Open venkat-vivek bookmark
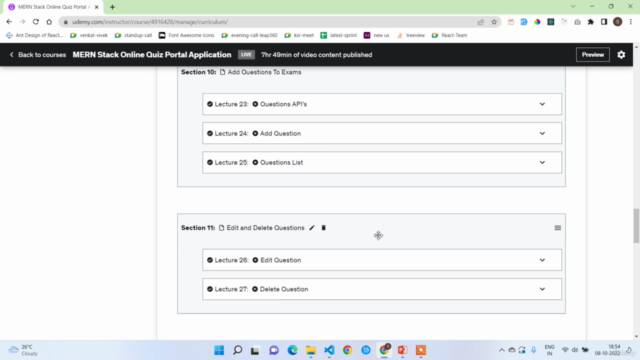The height and width of the screenshot is (360, 640). (89, 36)
